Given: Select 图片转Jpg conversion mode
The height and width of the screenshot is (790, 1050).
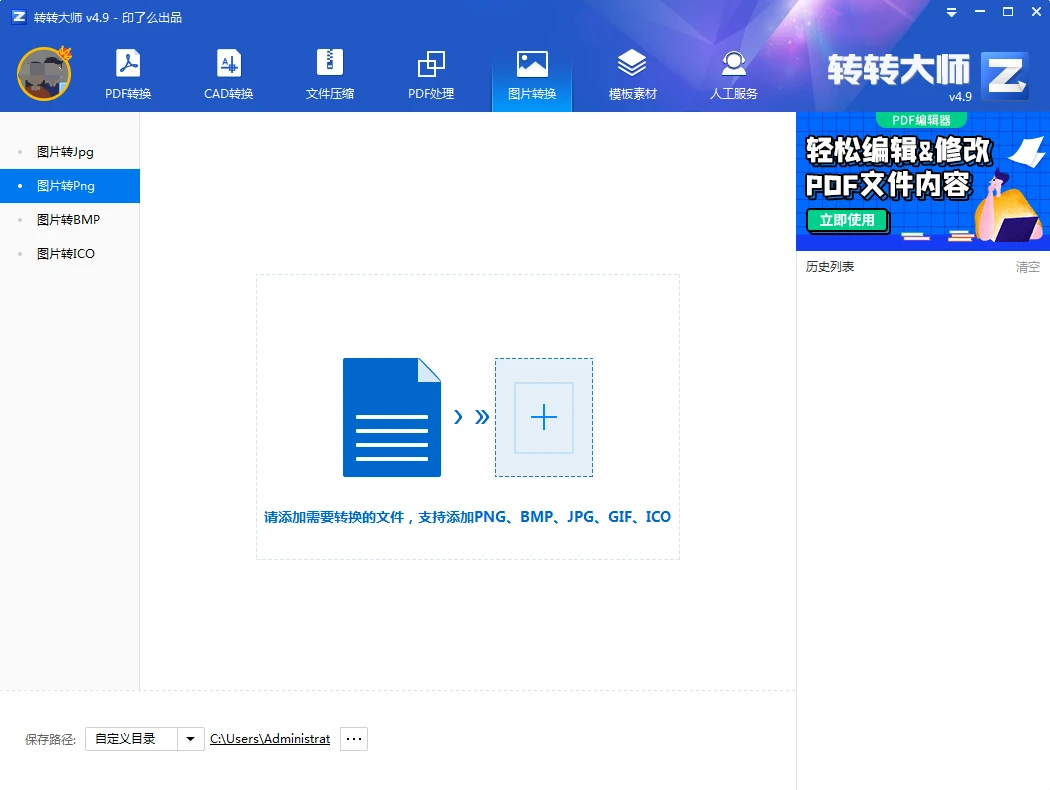Looking at the screenshot, I should (67, 151).
